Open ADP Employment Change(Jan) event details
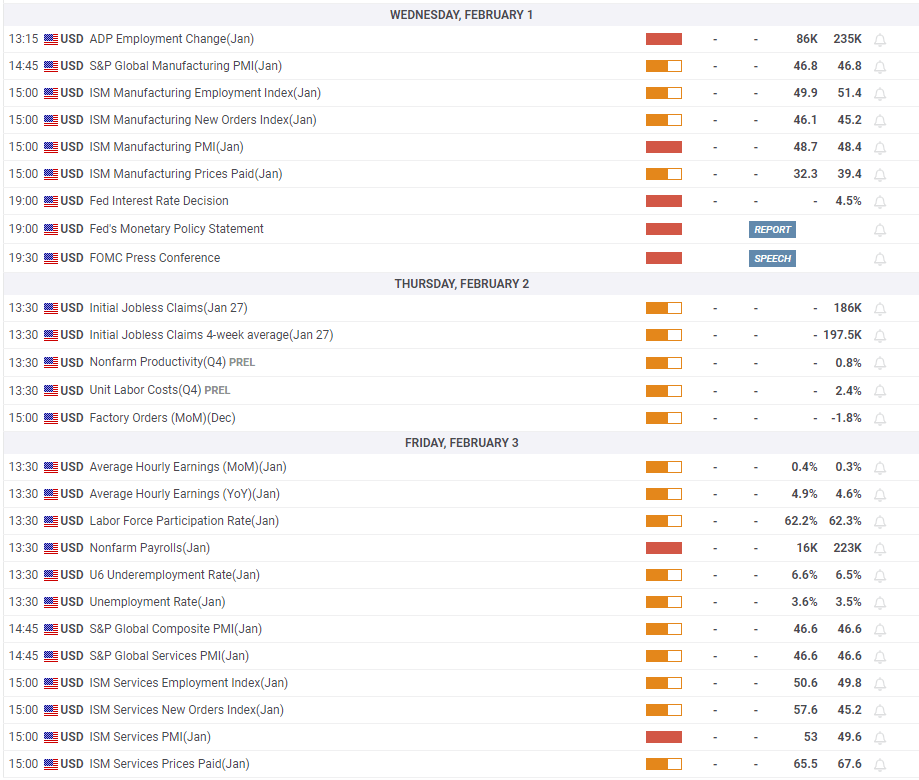Image resolution: width=919 pixels, height=780 pixels. [x=172, y=39]
